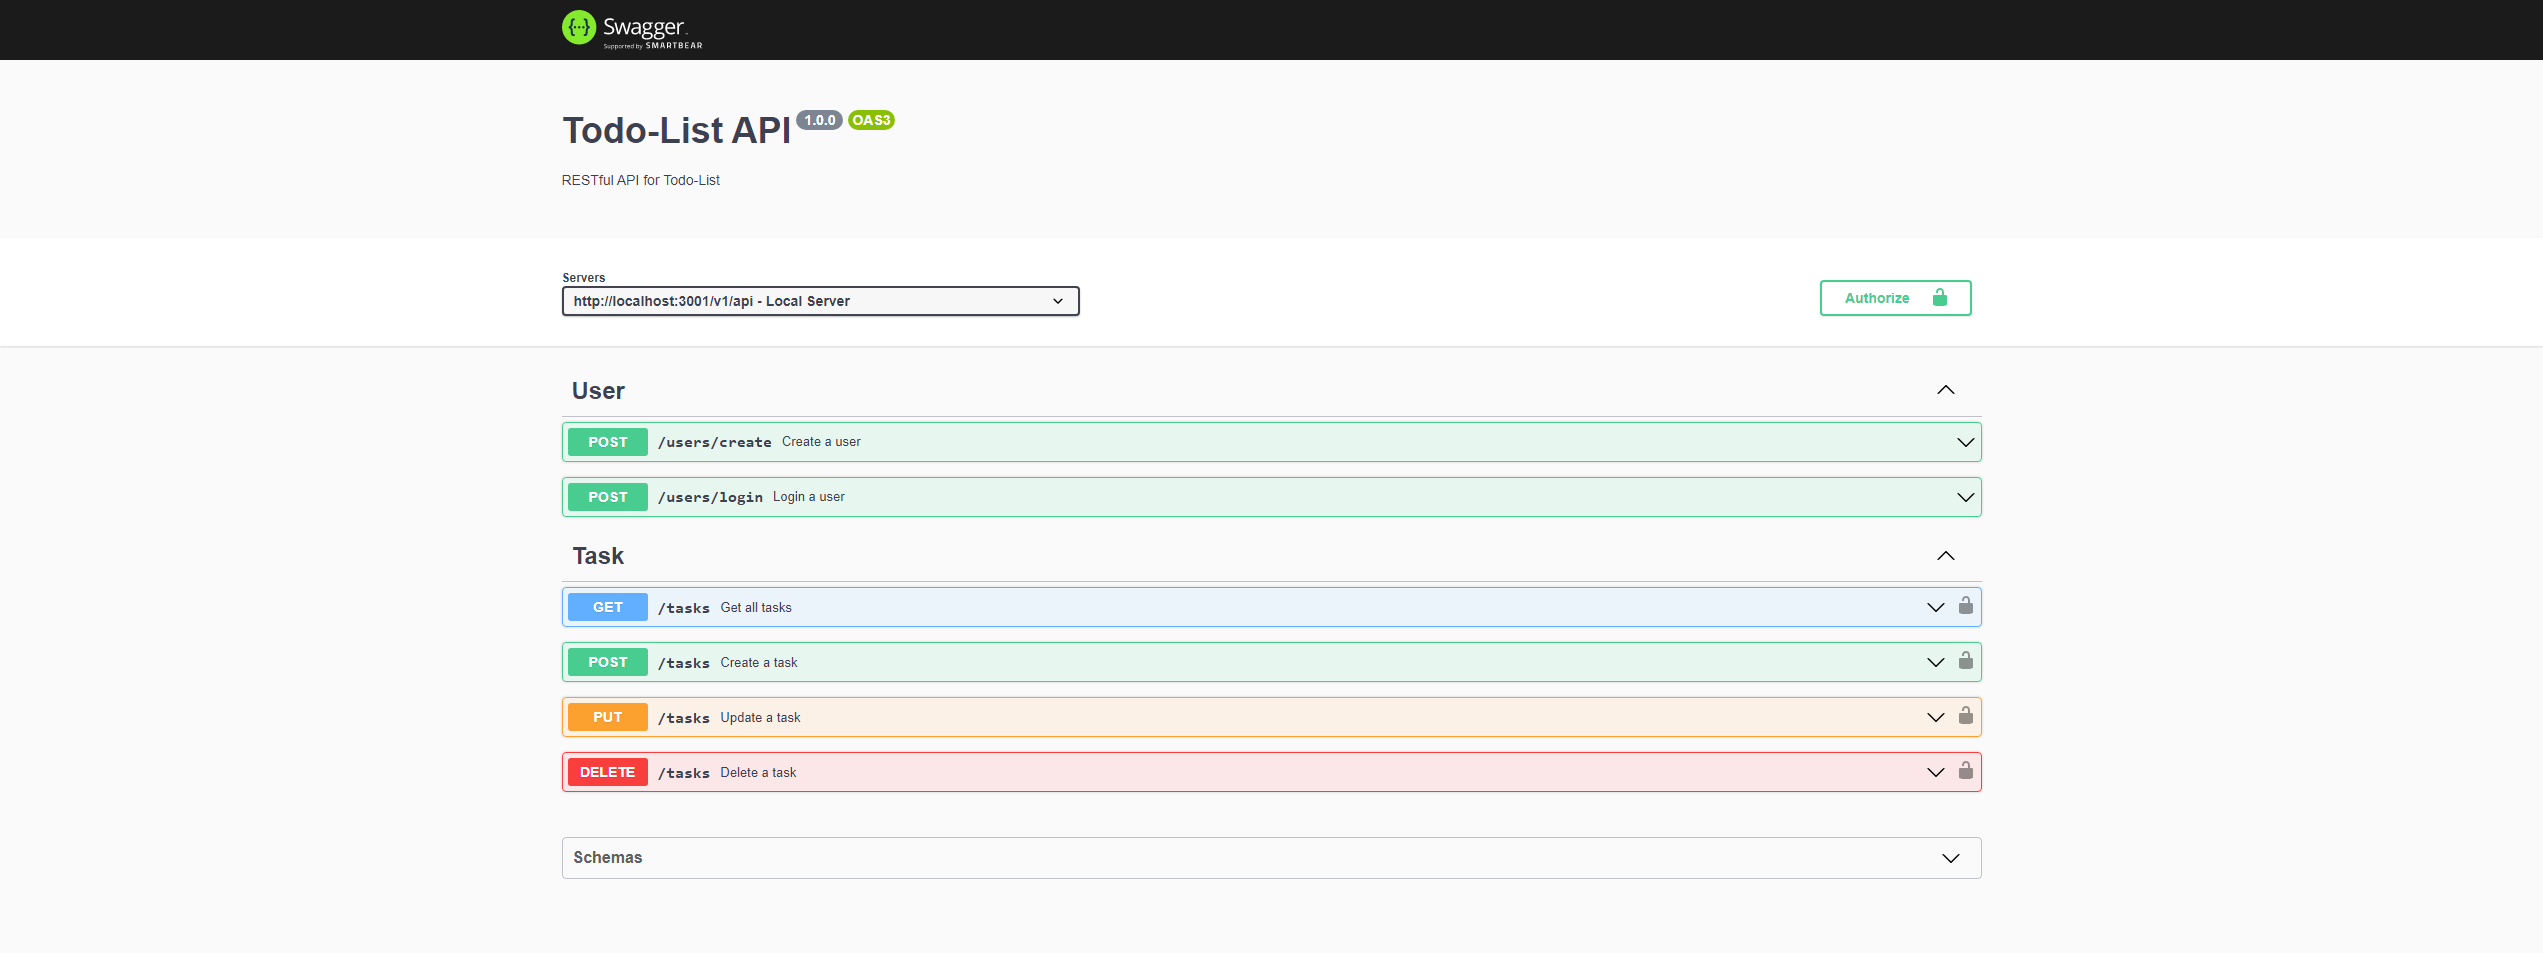Click the GET method badge
This screenshot has width=2543, height=953.
(608, 607)
